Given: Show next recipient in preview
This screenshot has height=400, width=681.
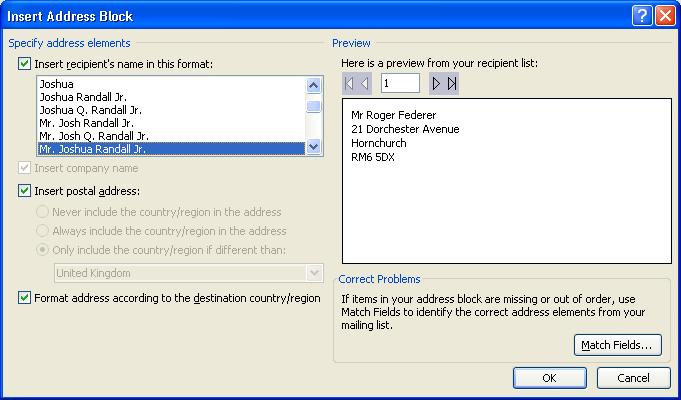Looking at the screenshot, I should tap(436, 83).
